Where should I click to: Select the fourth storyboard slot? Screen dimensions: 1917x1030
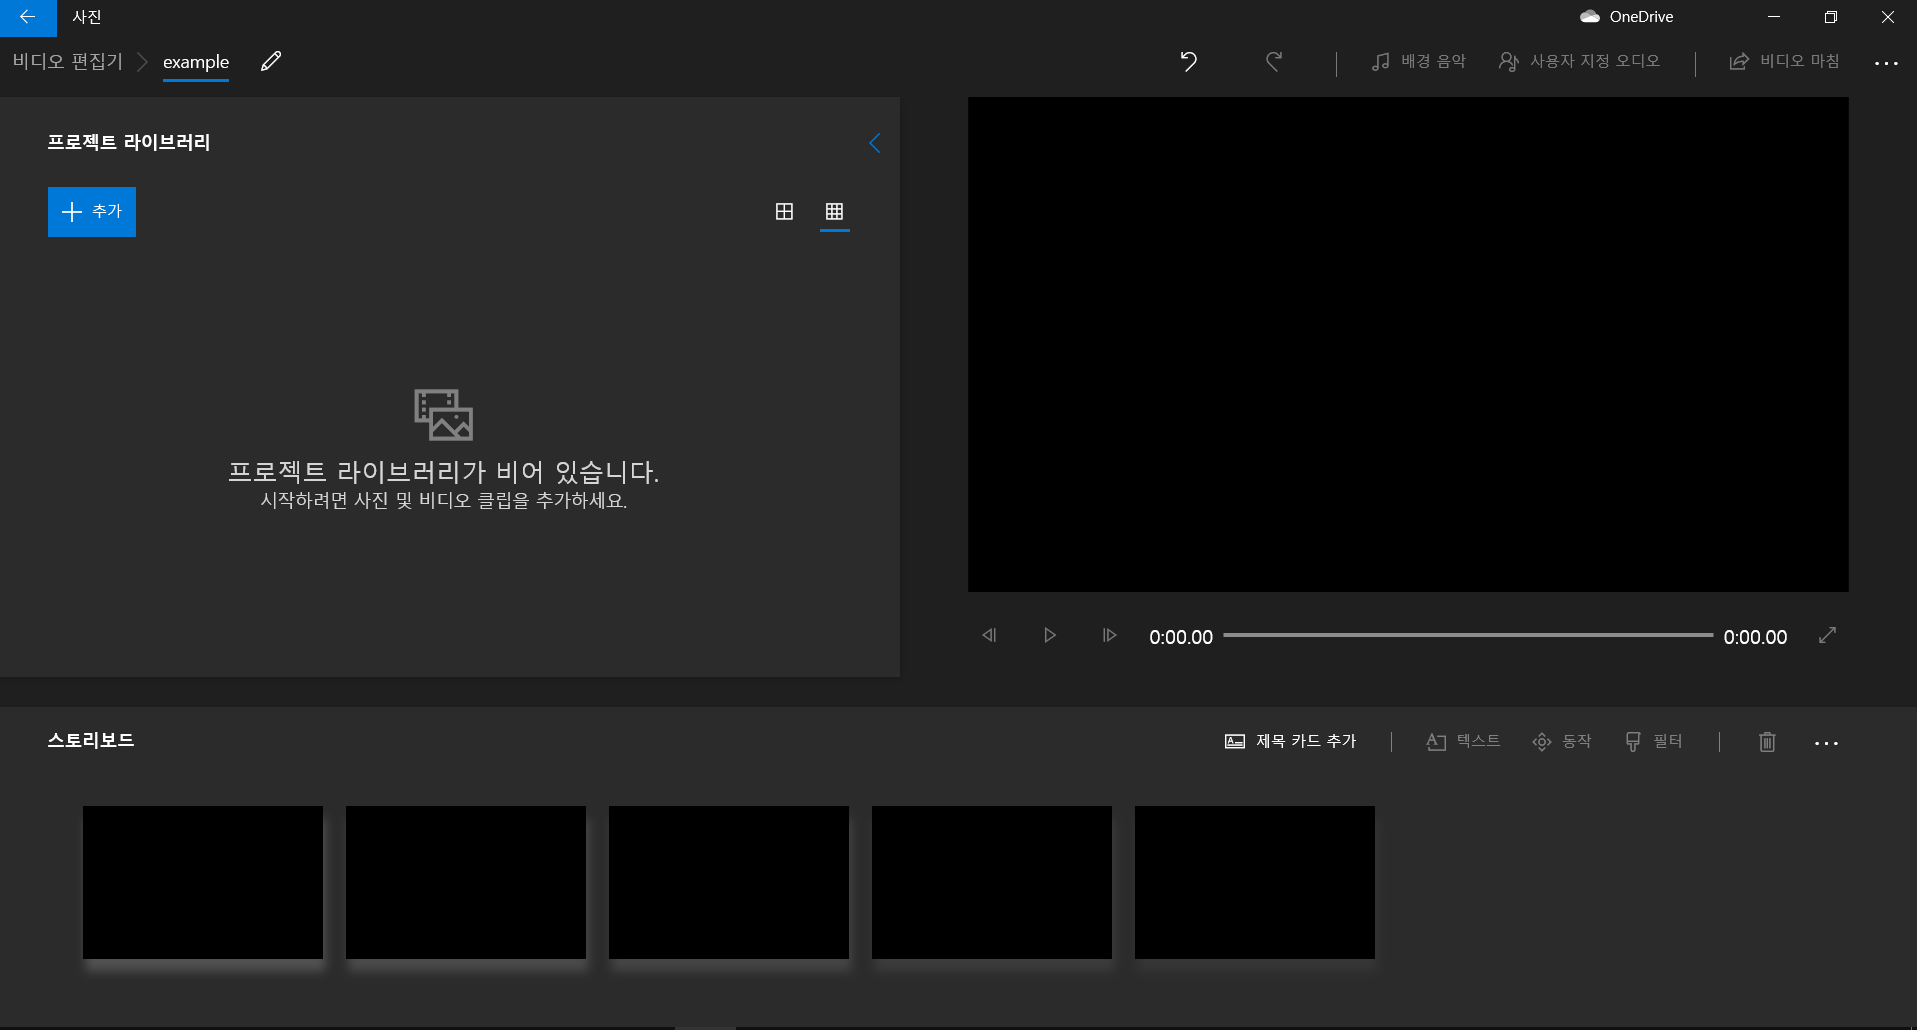(x=992, y=883)
